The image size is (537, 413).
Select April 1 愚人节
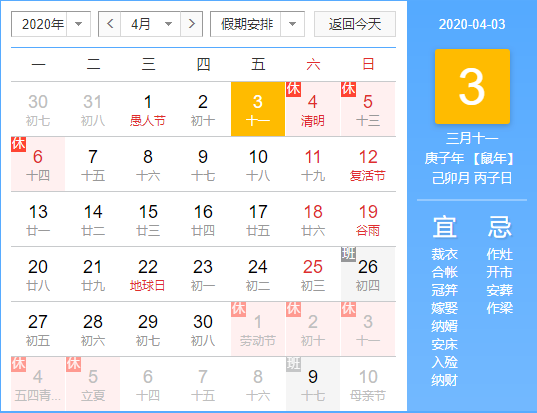[148, 109]
